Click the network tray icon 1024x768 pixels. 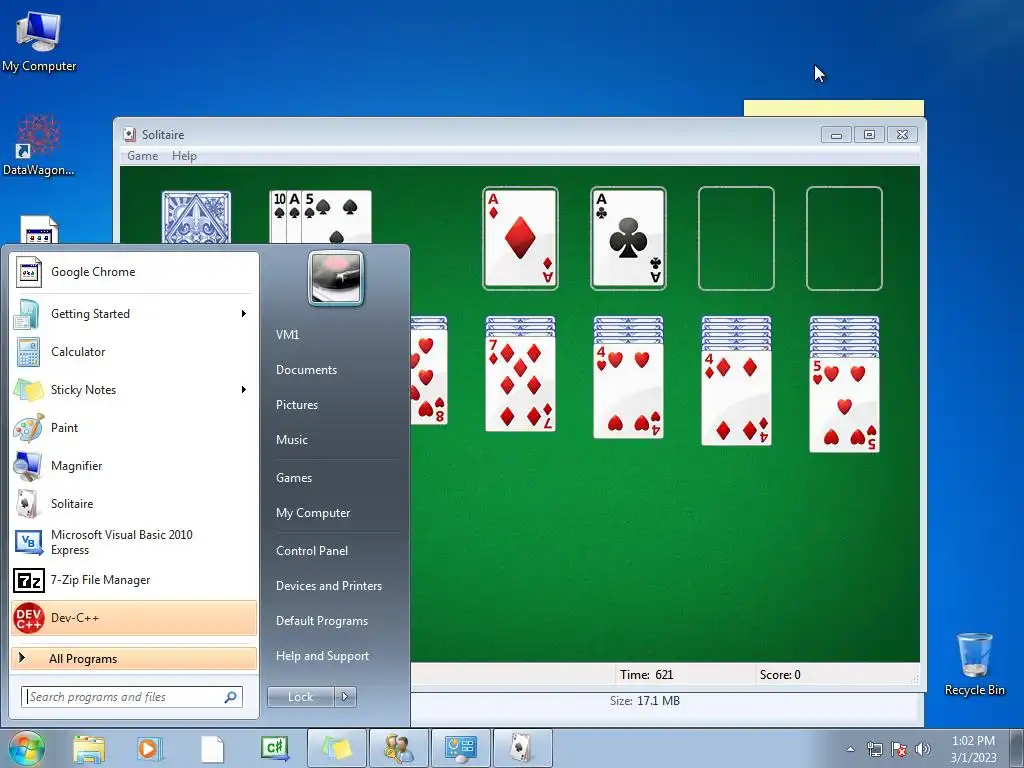(x=874, y=749)
